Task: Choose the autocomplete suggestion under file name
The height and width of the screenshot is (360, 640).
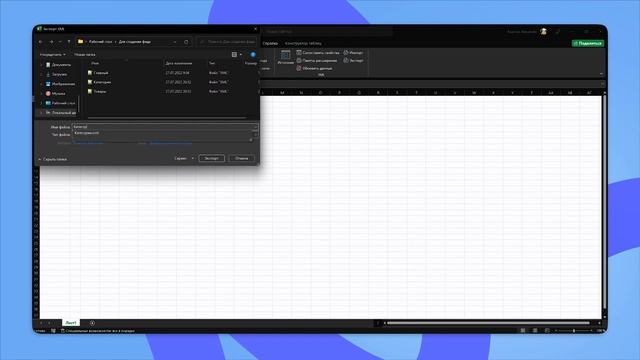Action: click(87, 133)
